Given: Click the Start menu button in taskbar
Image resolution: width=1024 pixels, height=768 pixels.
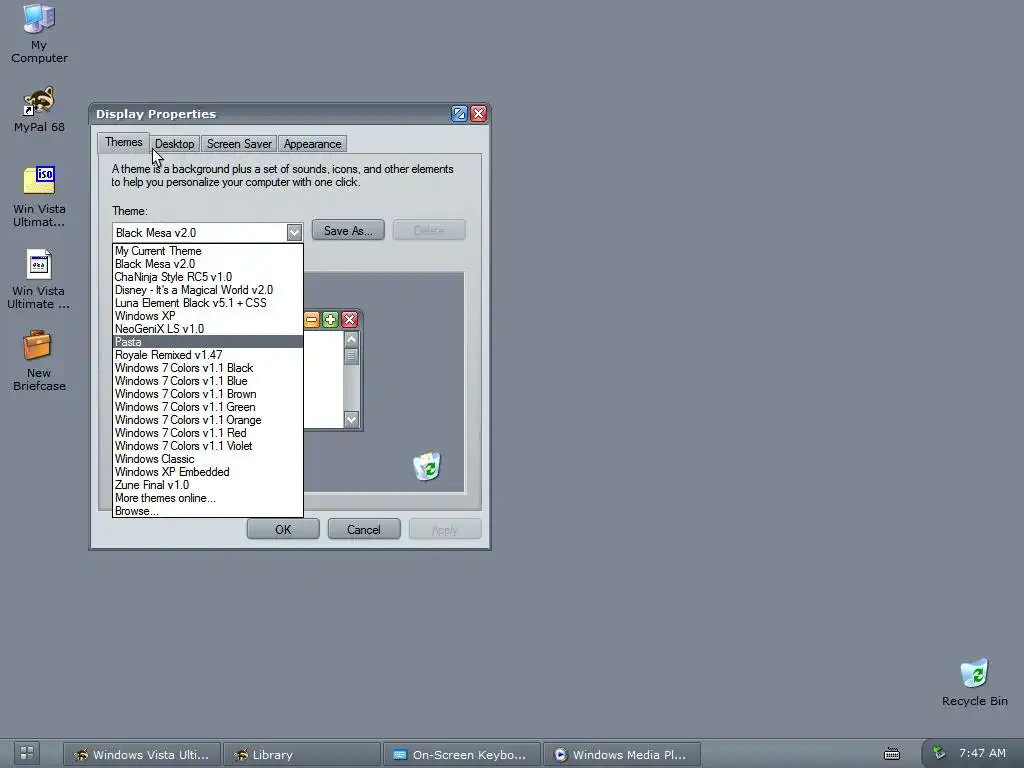Looking at the screenshot, I should (x=27, y=753).
